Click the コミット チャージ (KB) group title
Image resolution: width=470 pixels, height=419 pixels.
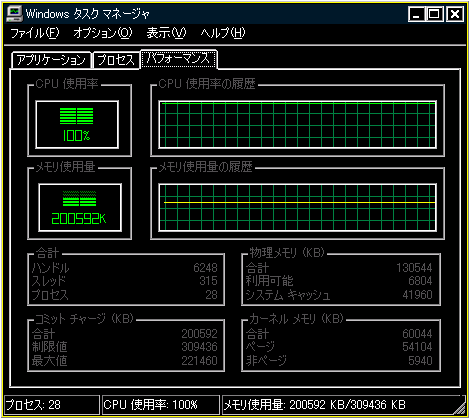click(84, 319)
